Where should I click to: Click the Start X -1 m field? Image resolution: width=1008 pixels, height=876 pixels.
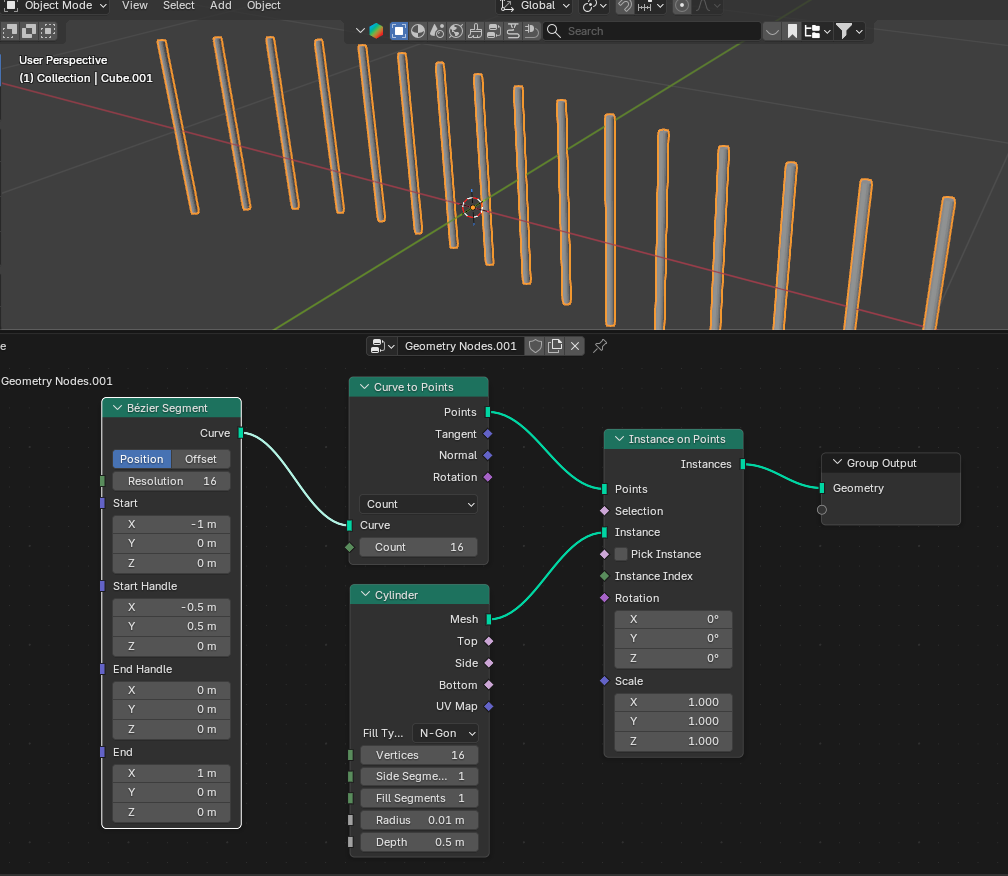click(172, 524)
